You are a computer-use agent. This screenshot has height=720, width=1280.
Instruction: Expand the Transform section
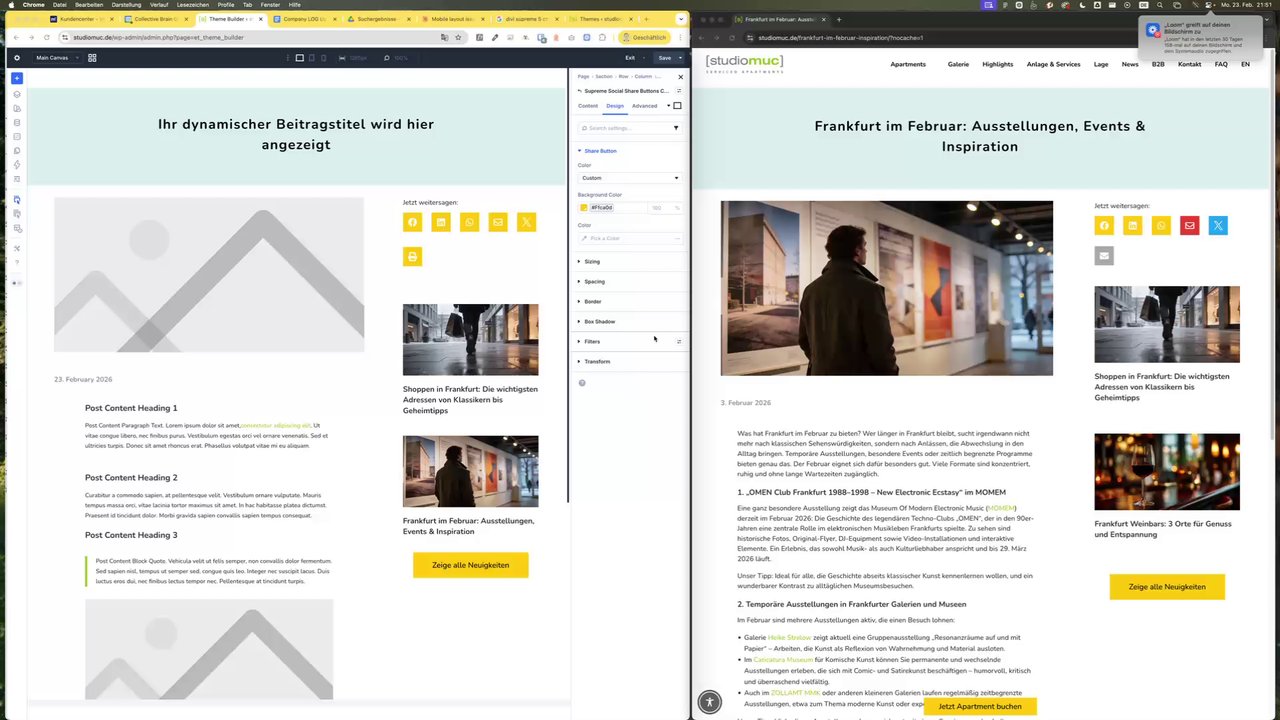pos(597,362)
